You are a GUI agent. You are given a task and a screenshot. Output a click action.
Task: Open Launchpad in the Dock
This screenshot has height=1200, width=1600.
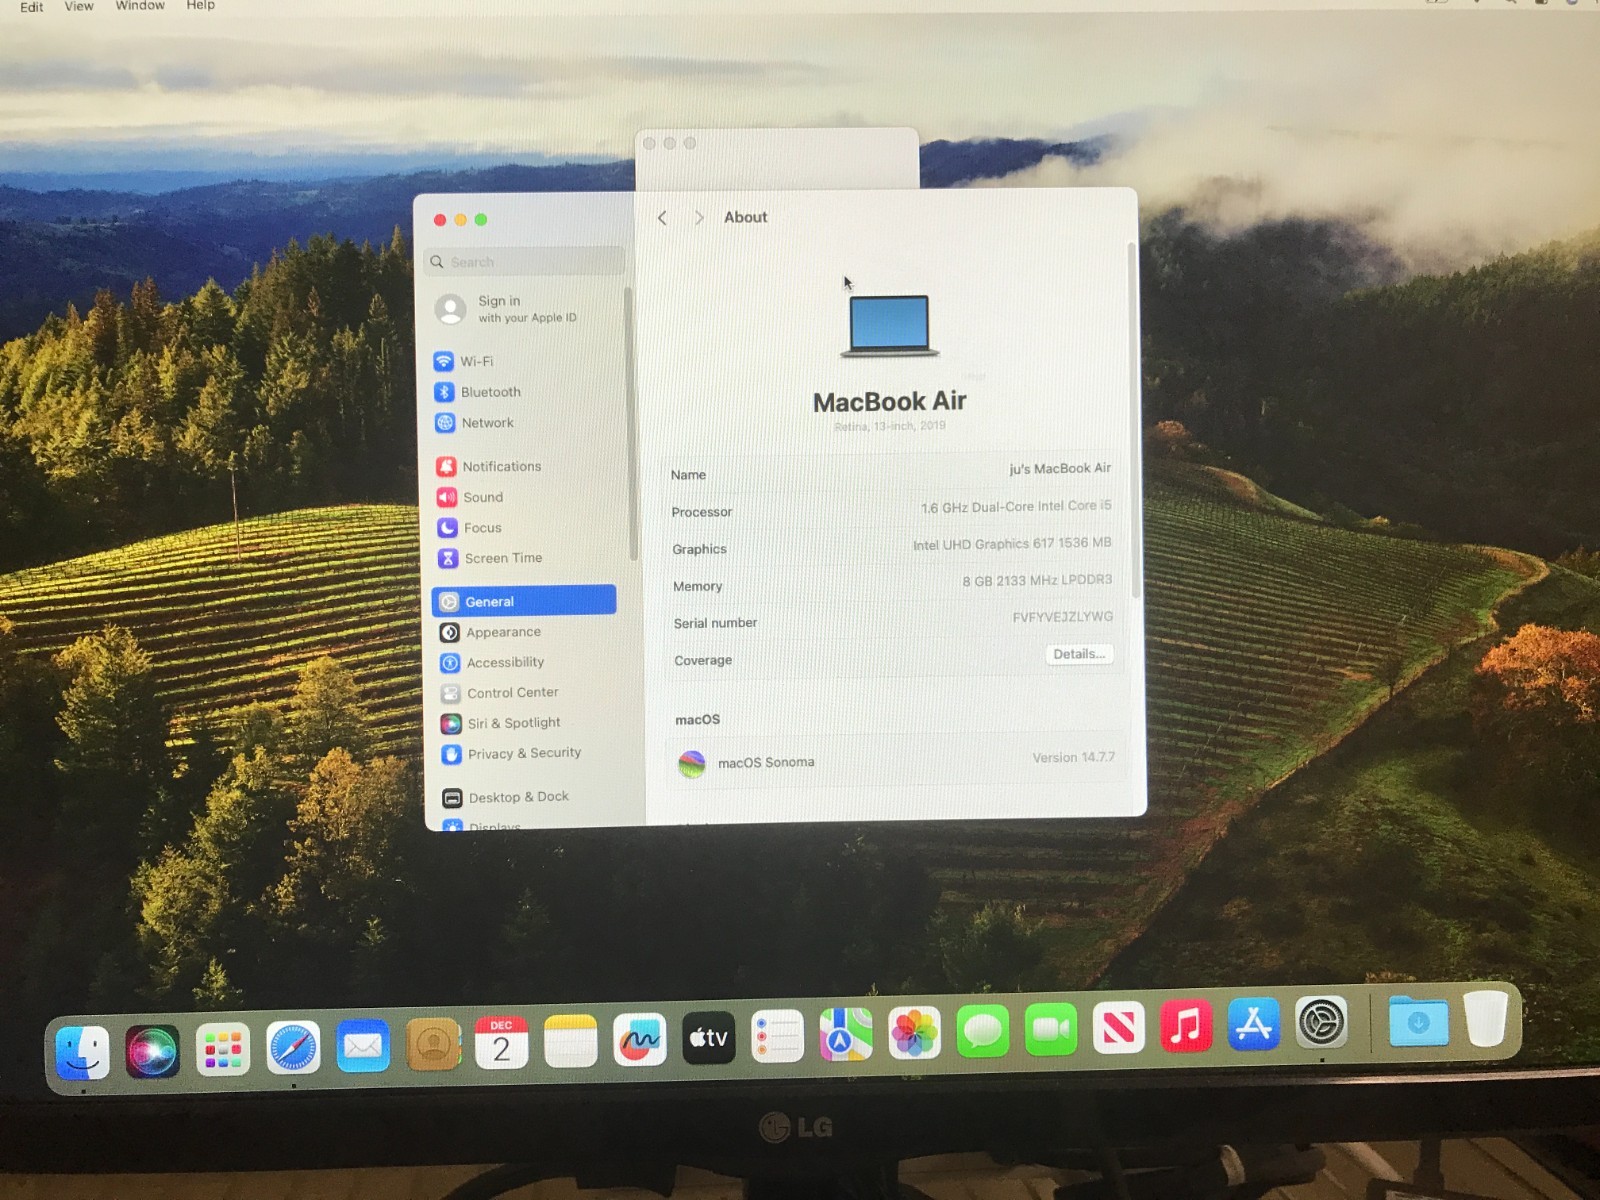pyautogui.click(x=222, y=1049)
